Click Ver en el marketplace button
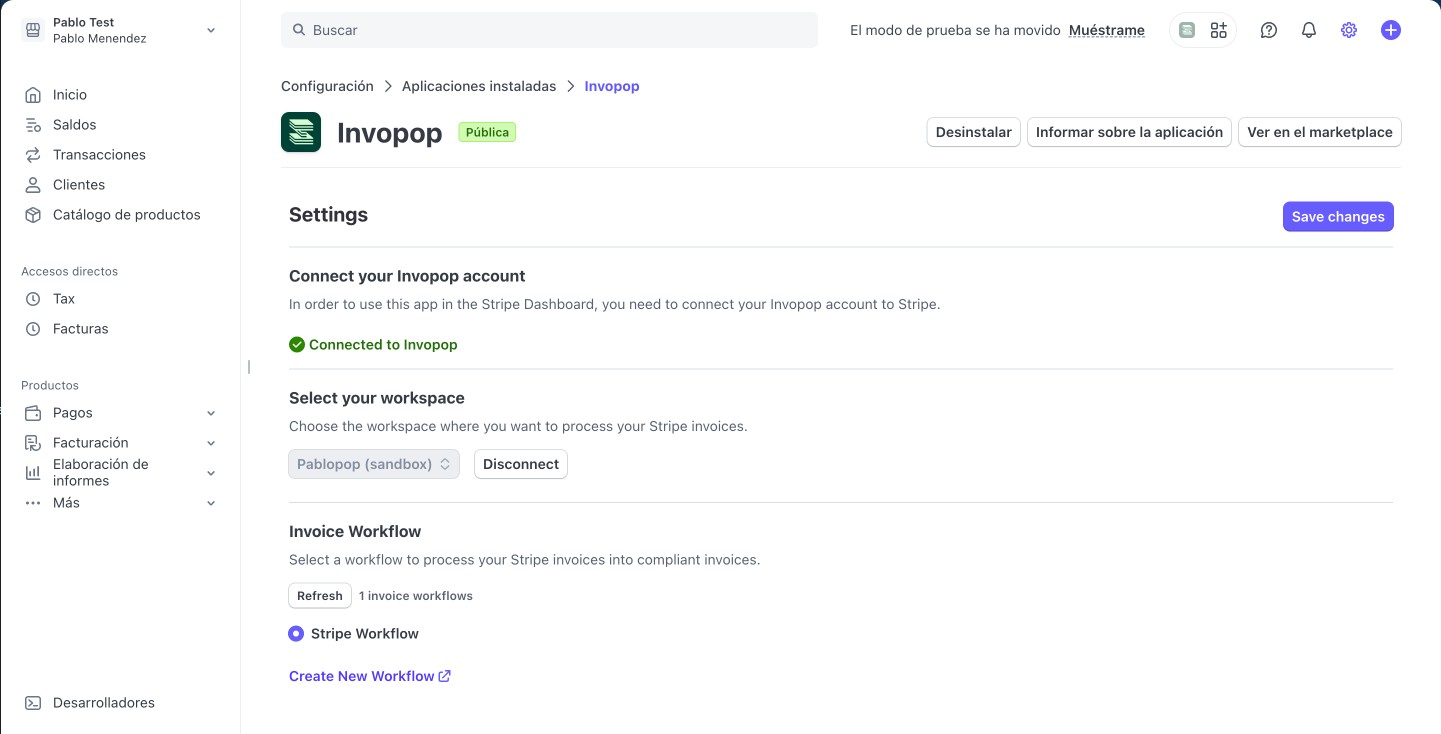 [x=1320, y=132]
